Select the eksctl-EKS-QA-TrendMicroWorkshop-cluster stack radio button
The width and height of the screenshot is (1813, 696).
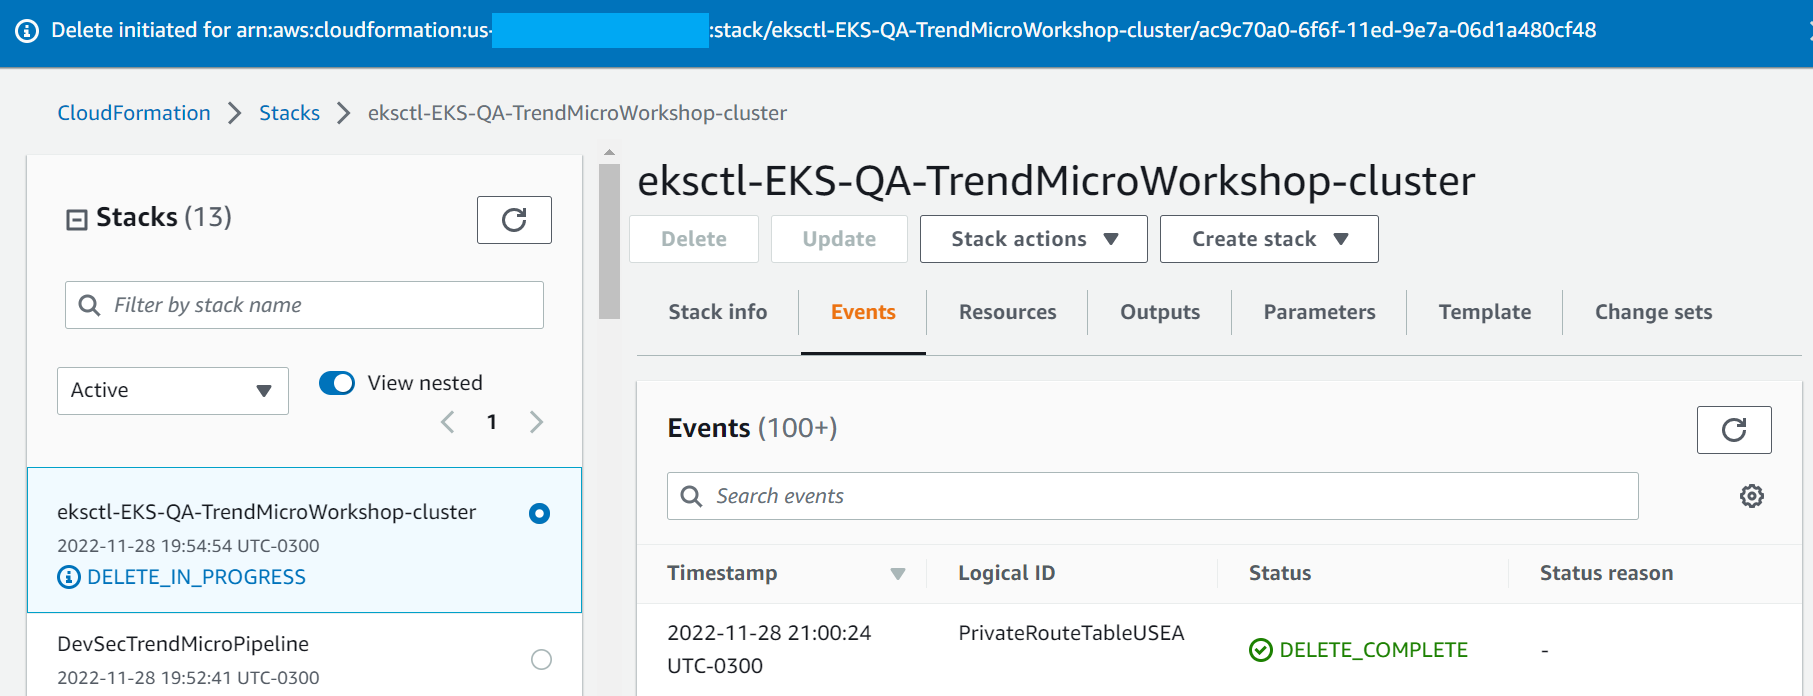point(540,513)
